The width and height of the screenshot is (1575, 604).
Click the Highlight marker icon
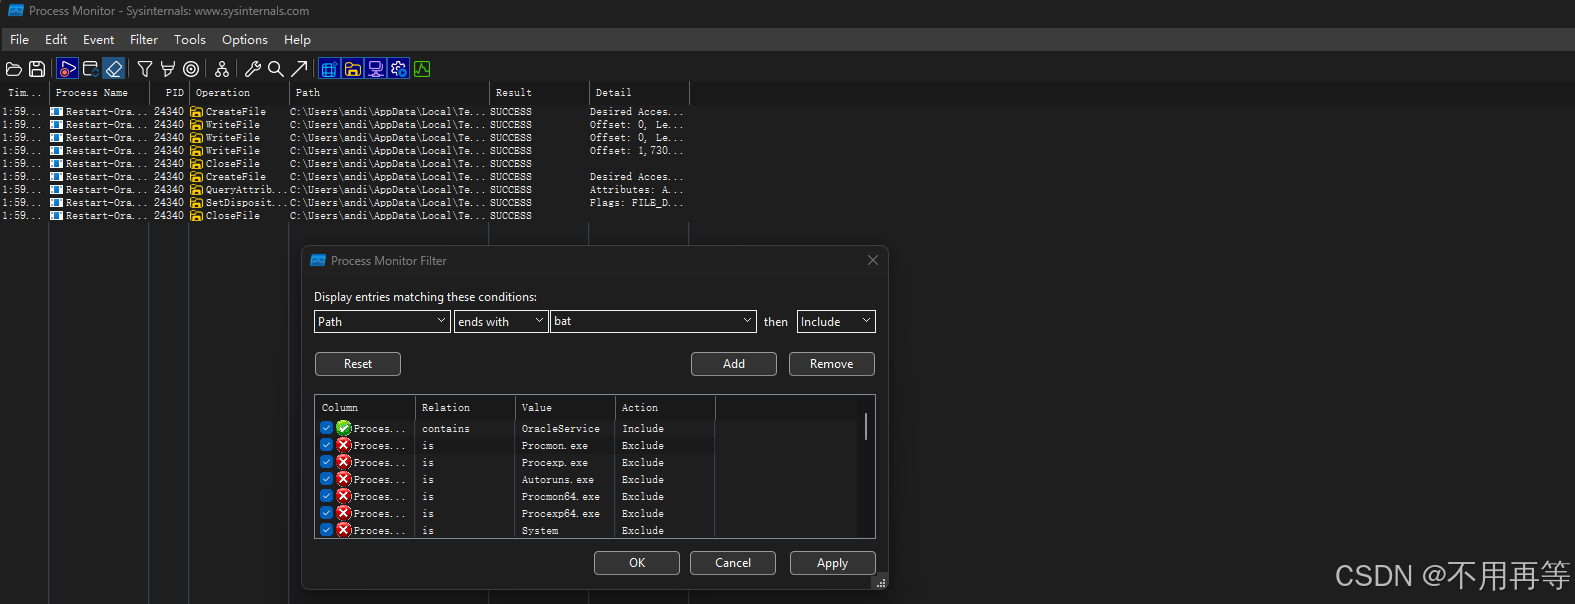click(168, 69)
